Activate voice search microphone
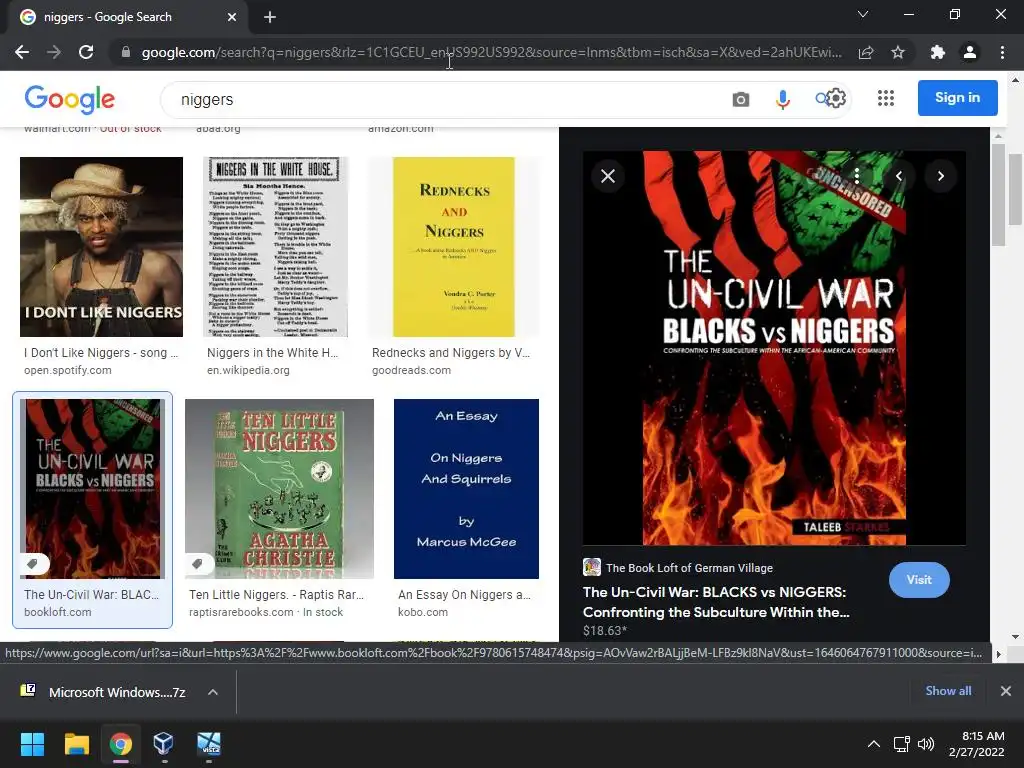 click(x=782, y=99)
